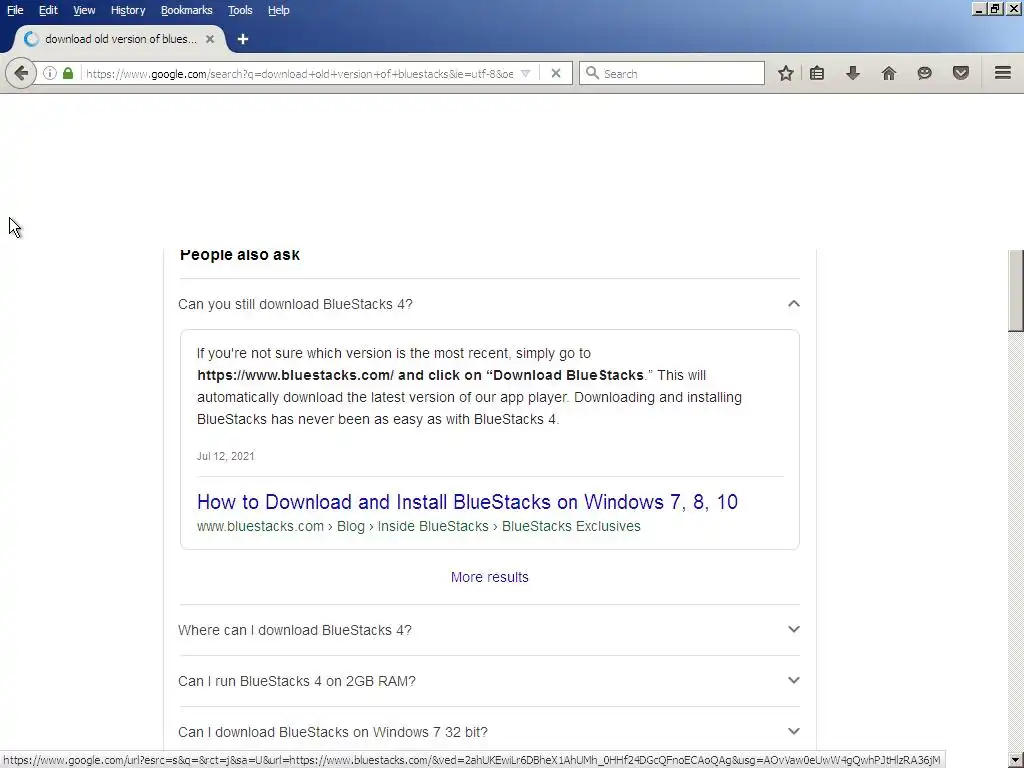Open the File menu

click(x=15, y=10)
